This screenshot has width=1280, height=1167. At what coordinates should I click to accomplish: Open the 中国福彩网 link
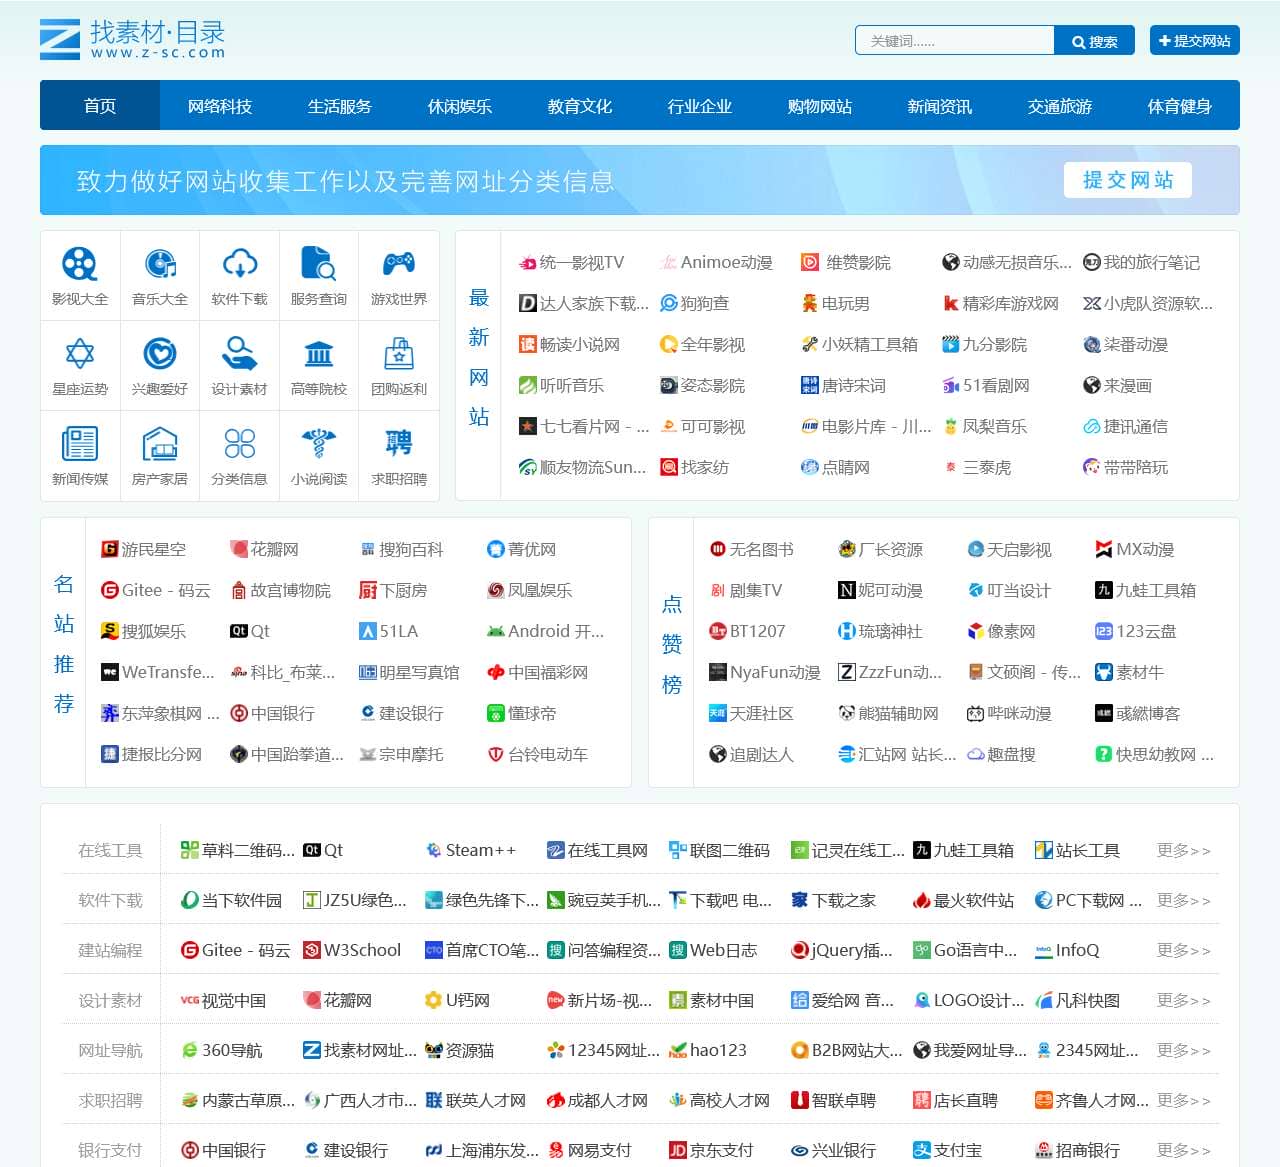tap(548, 672)
